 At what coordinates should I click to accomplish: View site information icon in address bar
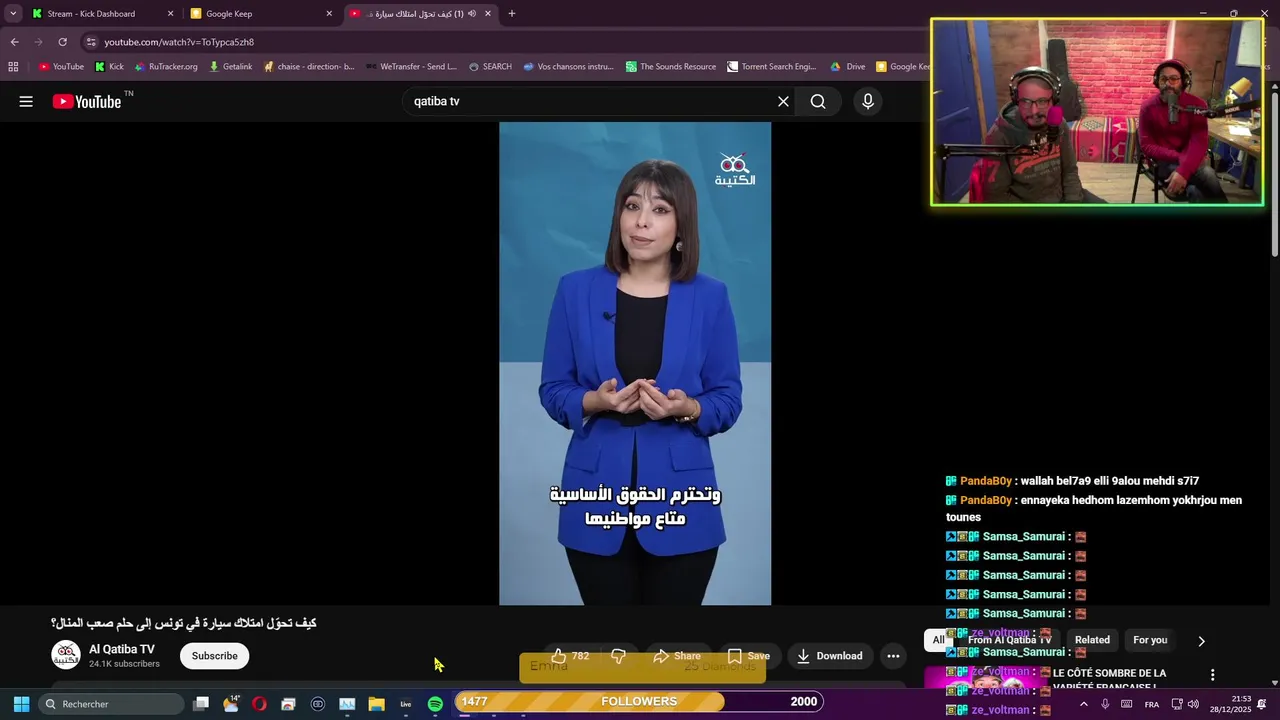[91, 42]
